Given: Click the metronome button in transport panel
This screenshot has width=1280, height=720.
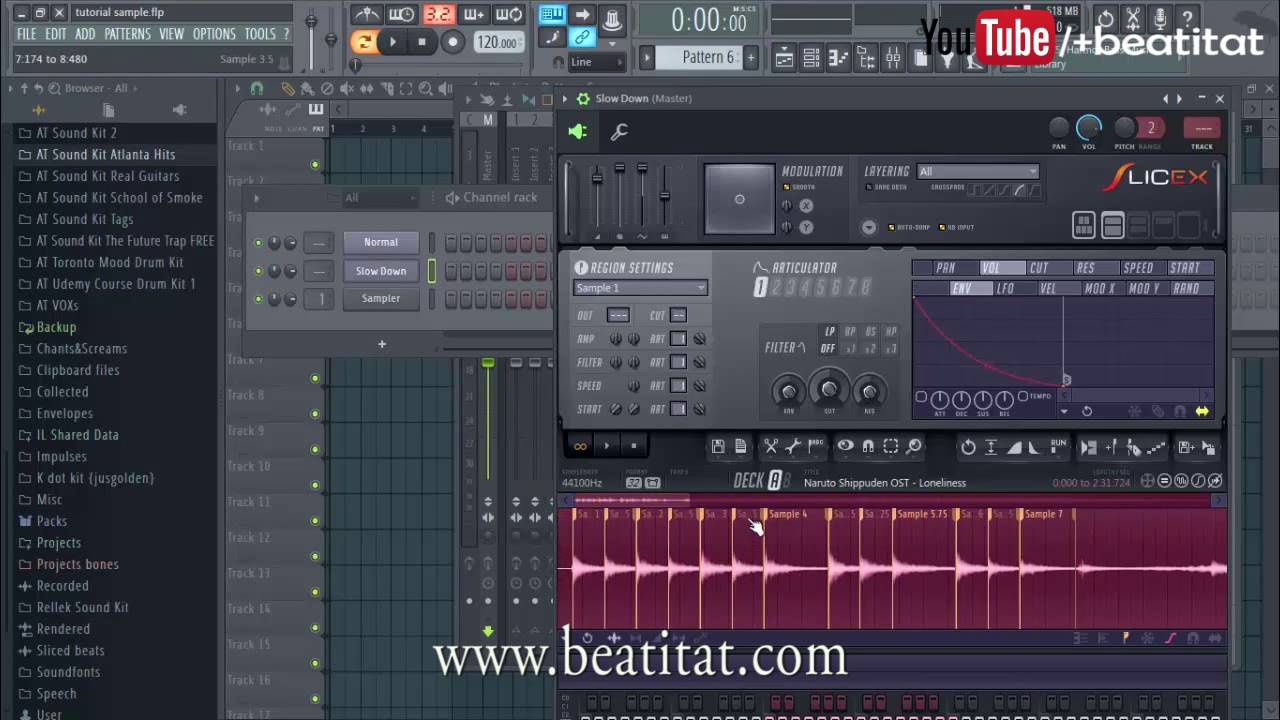Looking at the screenshot, I should pos(367,14).
